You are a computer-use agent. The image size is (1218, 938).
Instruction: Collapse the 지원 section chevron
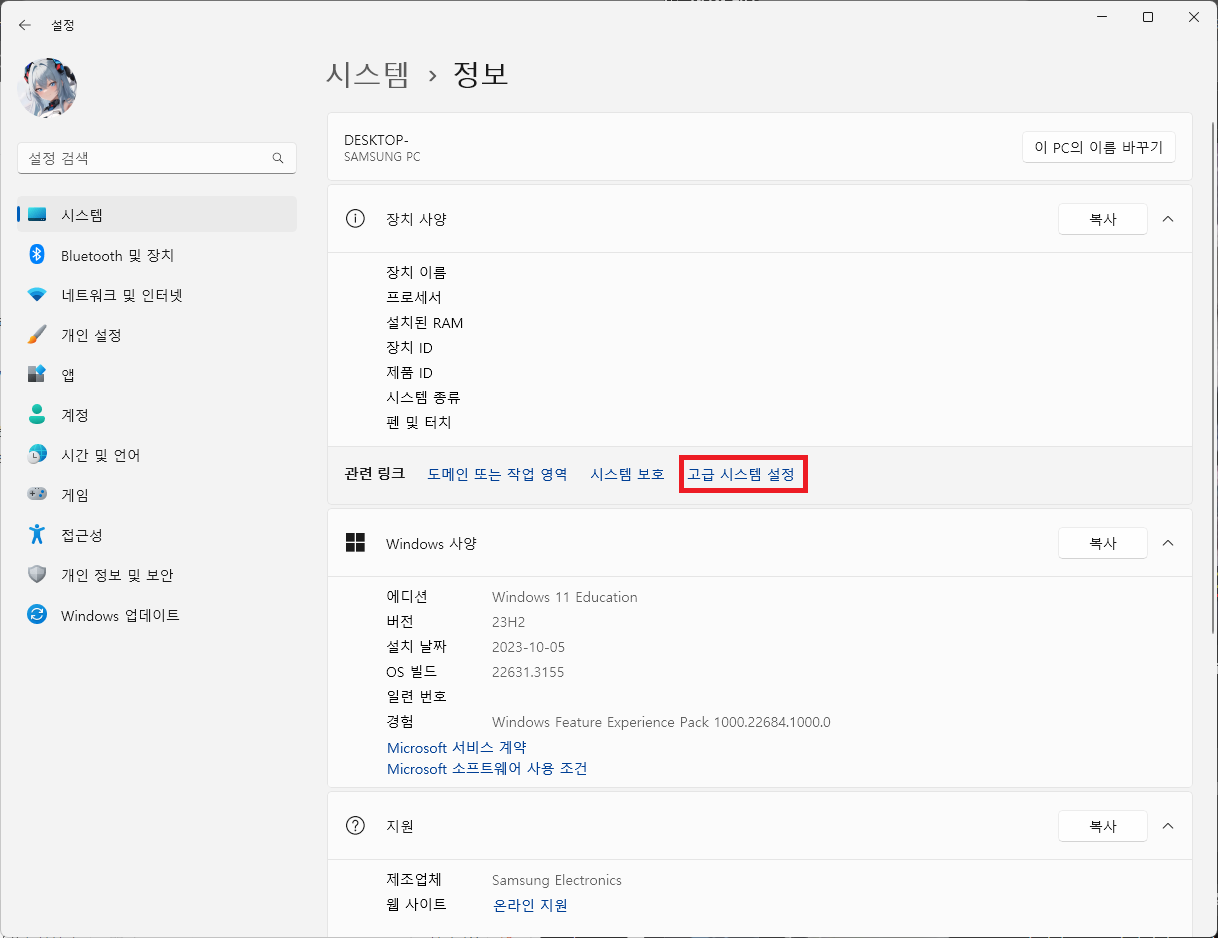(x=1168, y=826)
